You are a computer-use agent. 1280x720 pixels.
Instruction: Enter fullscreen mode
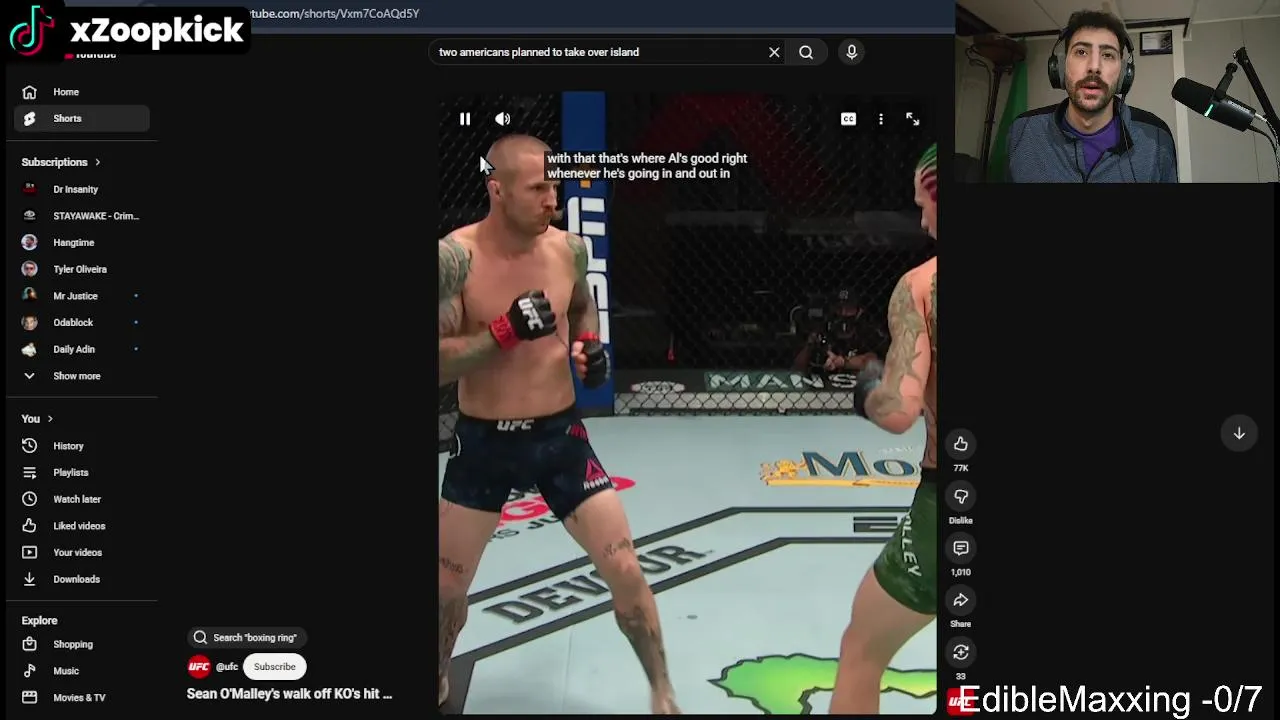913,119
